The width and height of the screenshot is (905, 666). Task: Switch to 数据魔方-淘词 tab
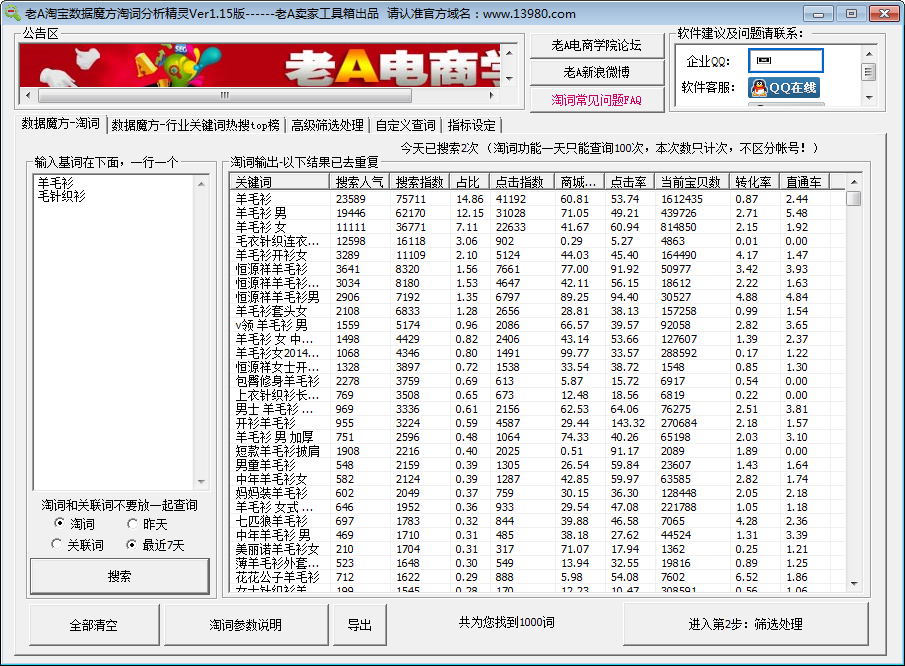click(x=61, y=124)
